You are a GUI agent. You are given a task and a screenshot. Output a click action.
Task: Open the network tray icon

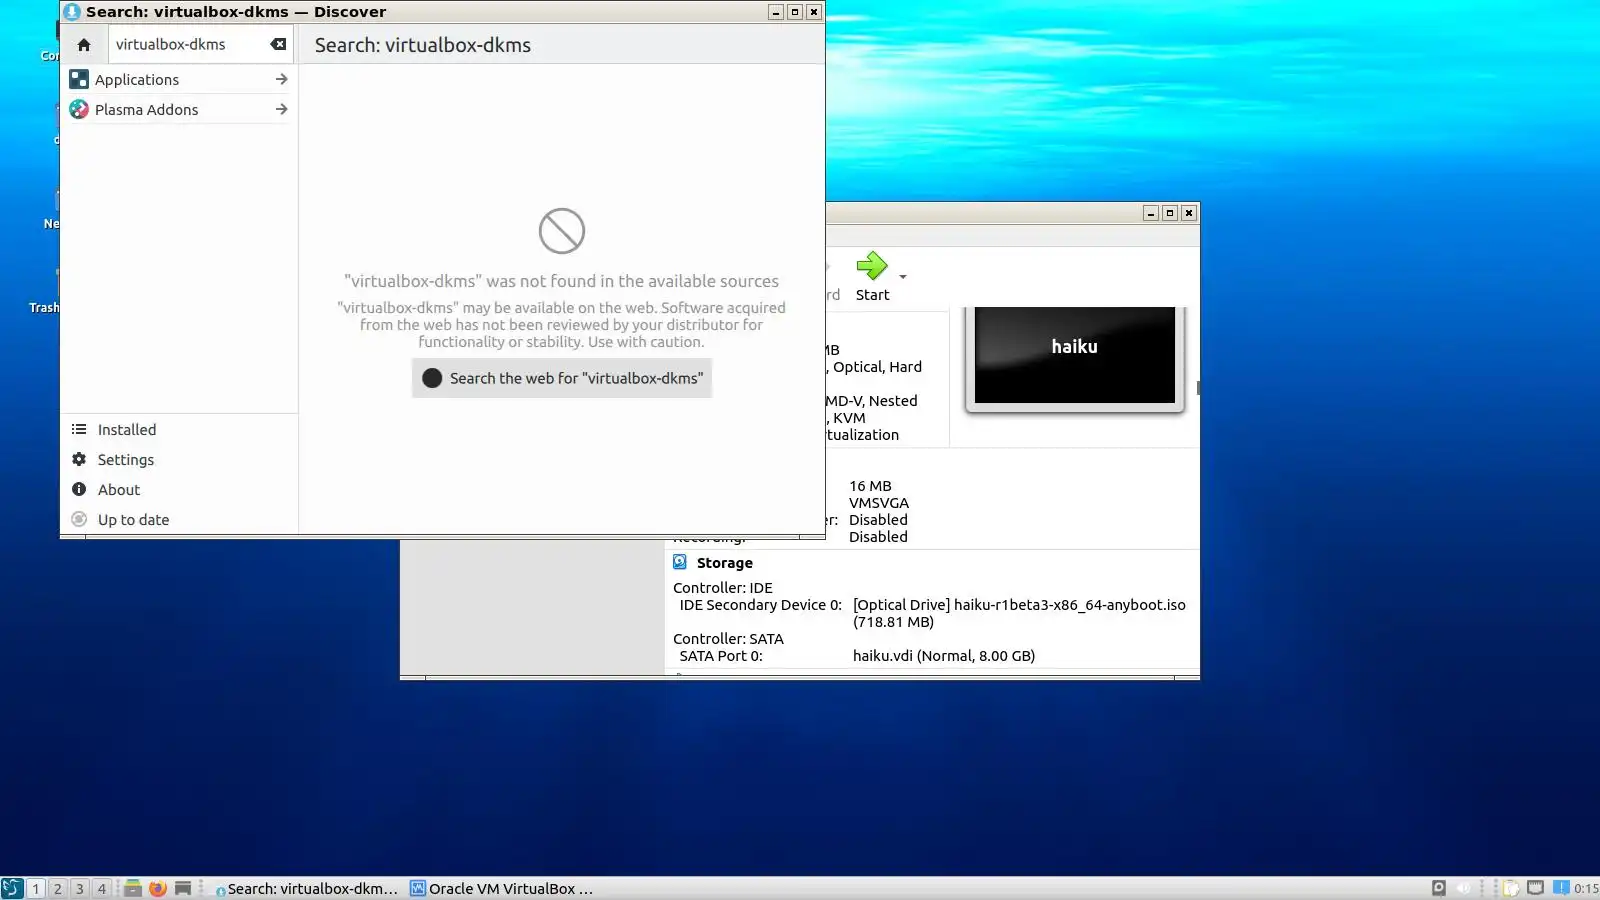1536,888
